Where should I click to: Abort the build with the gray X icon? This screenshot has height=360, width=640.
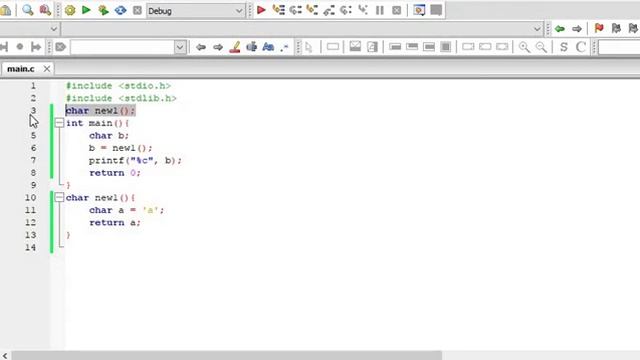[x=137, y=10]
